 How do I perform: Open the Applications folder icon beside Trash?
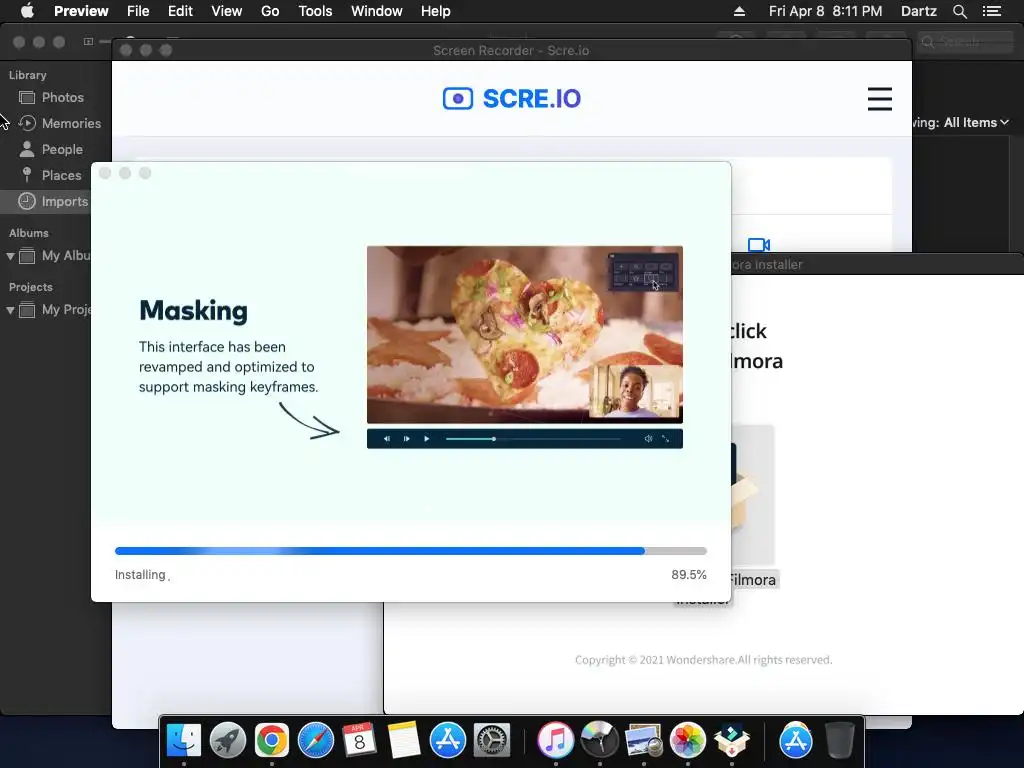coord(795,740)
